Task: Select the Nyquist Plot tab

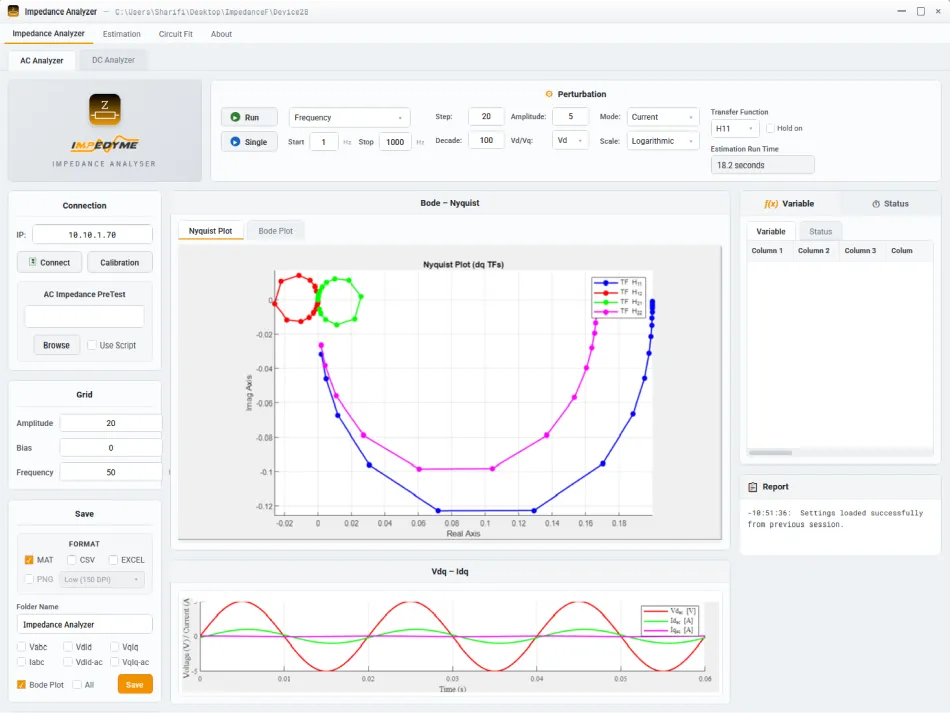Action: coord(210,231)
